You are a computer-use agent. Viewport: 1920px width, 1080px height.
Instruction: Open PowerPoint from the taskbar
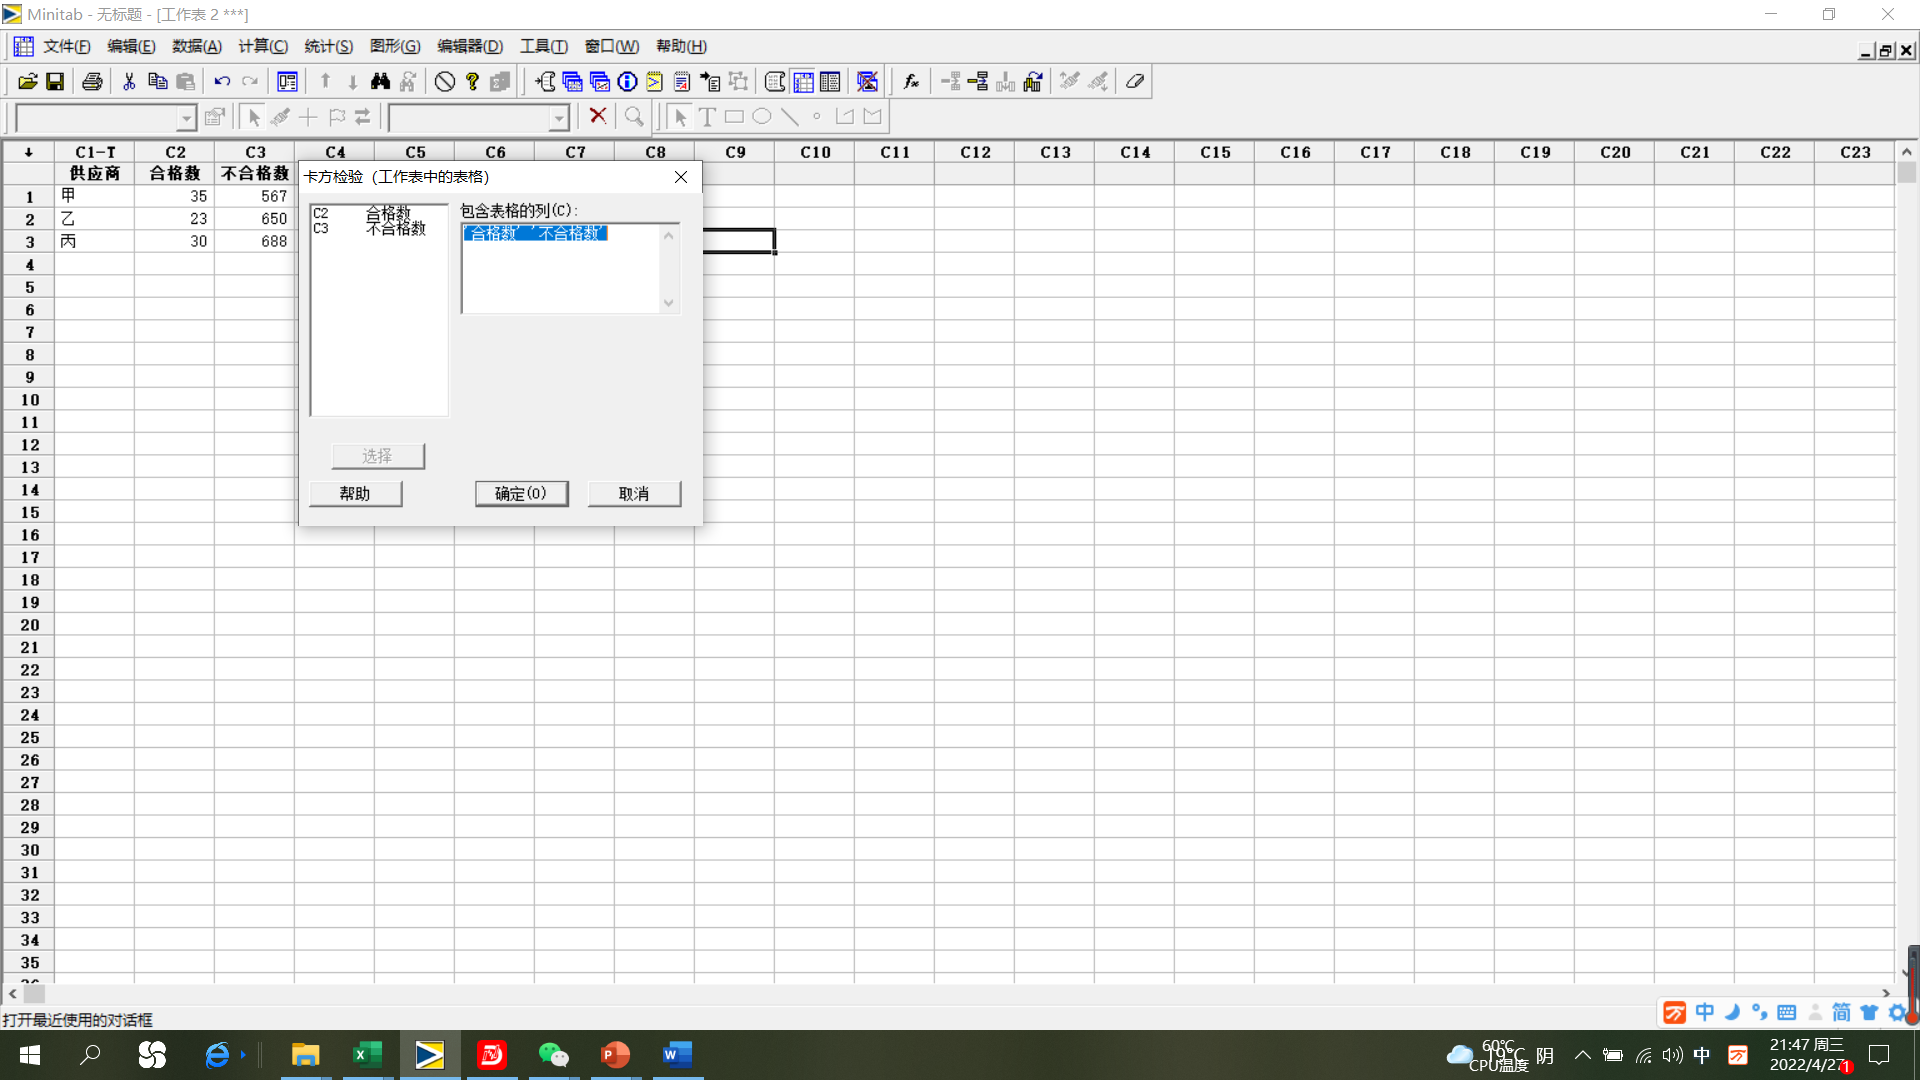(x=615, y=1055)
